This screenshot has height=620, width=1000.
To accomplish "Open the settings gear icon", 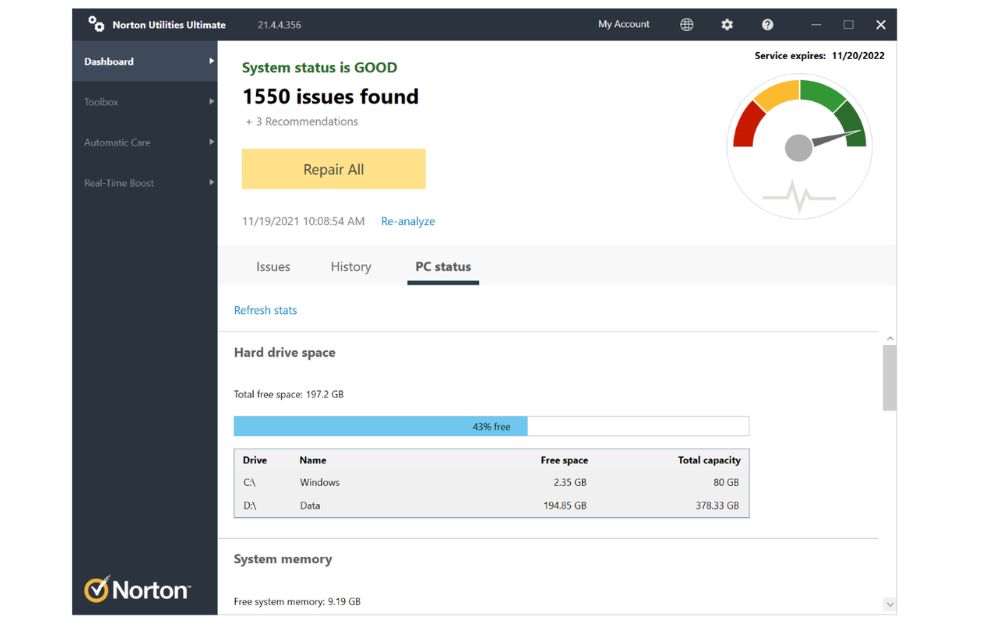I will click(726, 24).
